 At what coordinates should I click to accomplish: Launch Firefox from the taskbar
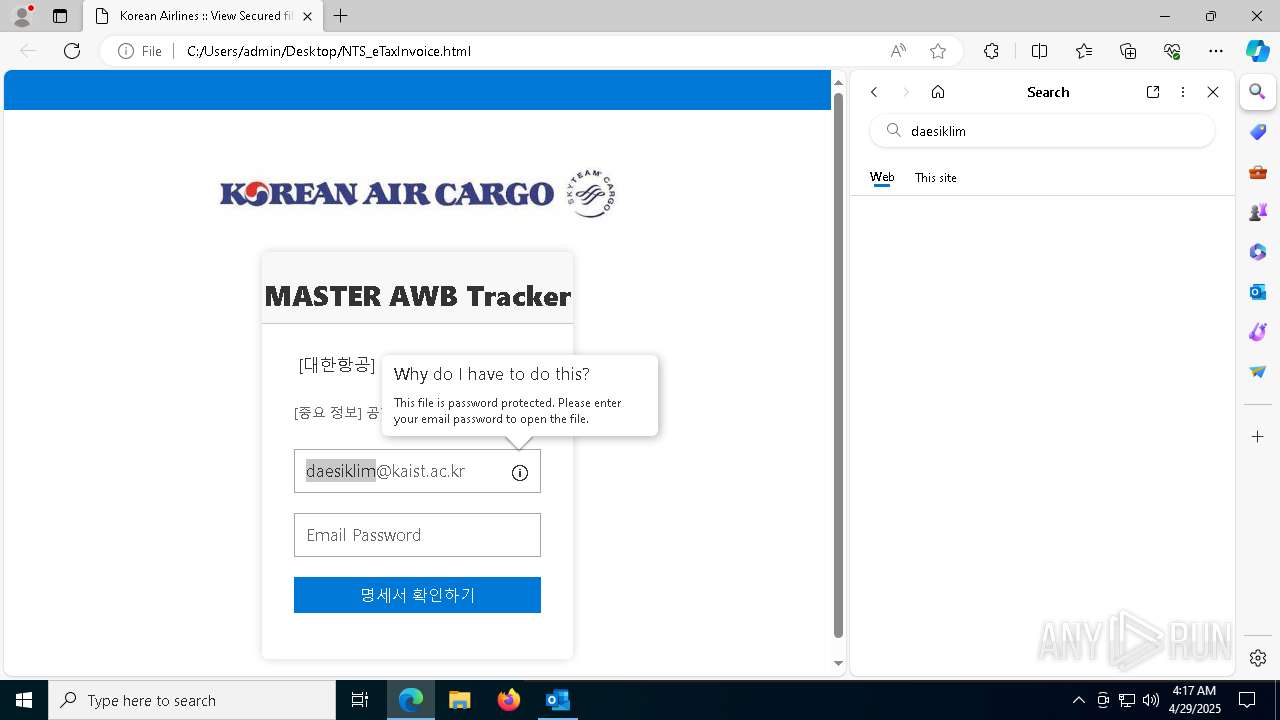click(509, 700)
